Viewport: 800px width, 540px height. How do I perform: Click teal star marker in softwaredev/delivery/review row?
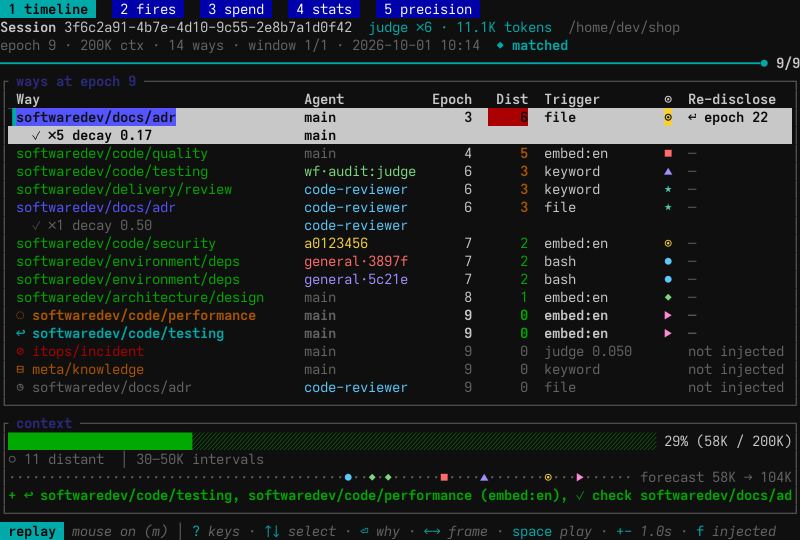[x=668, y=189]
